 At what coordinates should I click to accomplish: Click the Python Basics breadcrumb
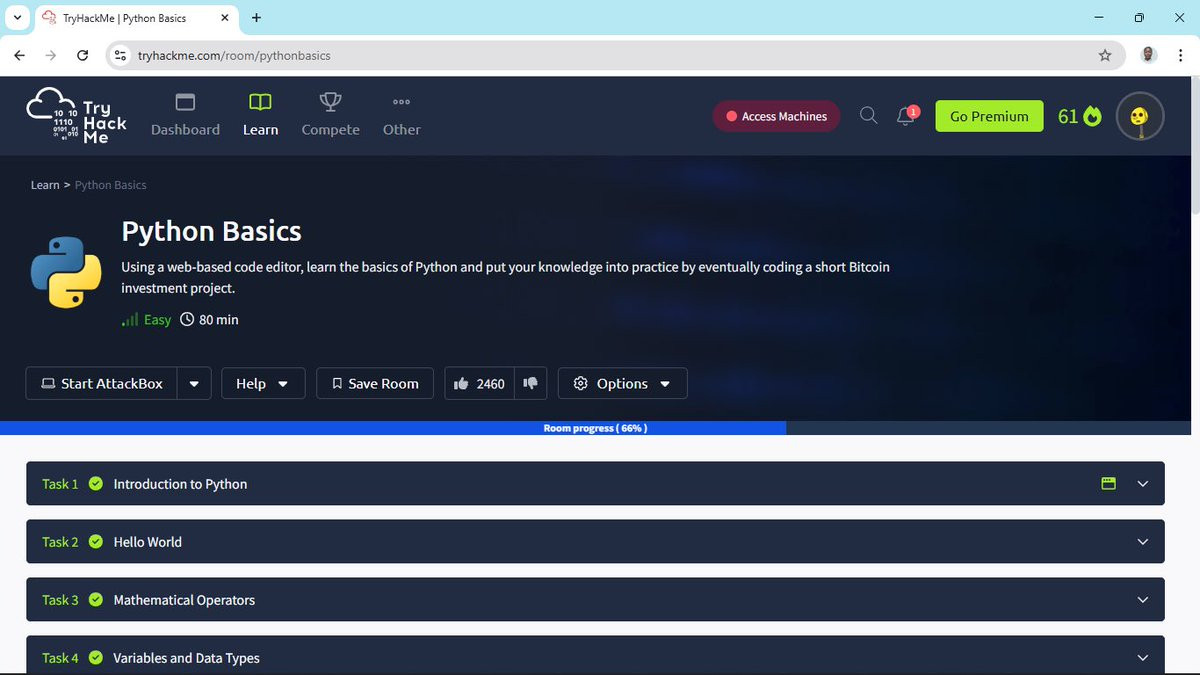tap(110, 185)
